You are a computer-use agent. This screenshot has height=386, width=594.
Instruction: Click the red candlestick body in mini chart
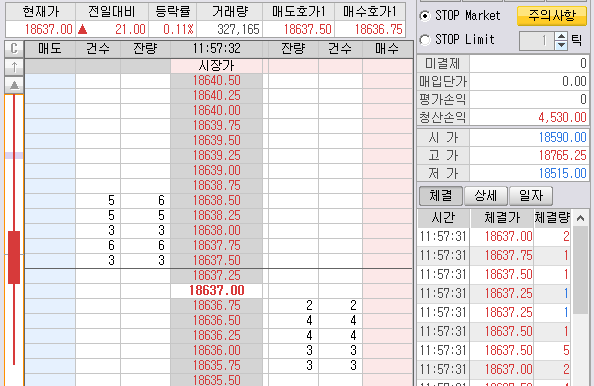coord(14,257)
